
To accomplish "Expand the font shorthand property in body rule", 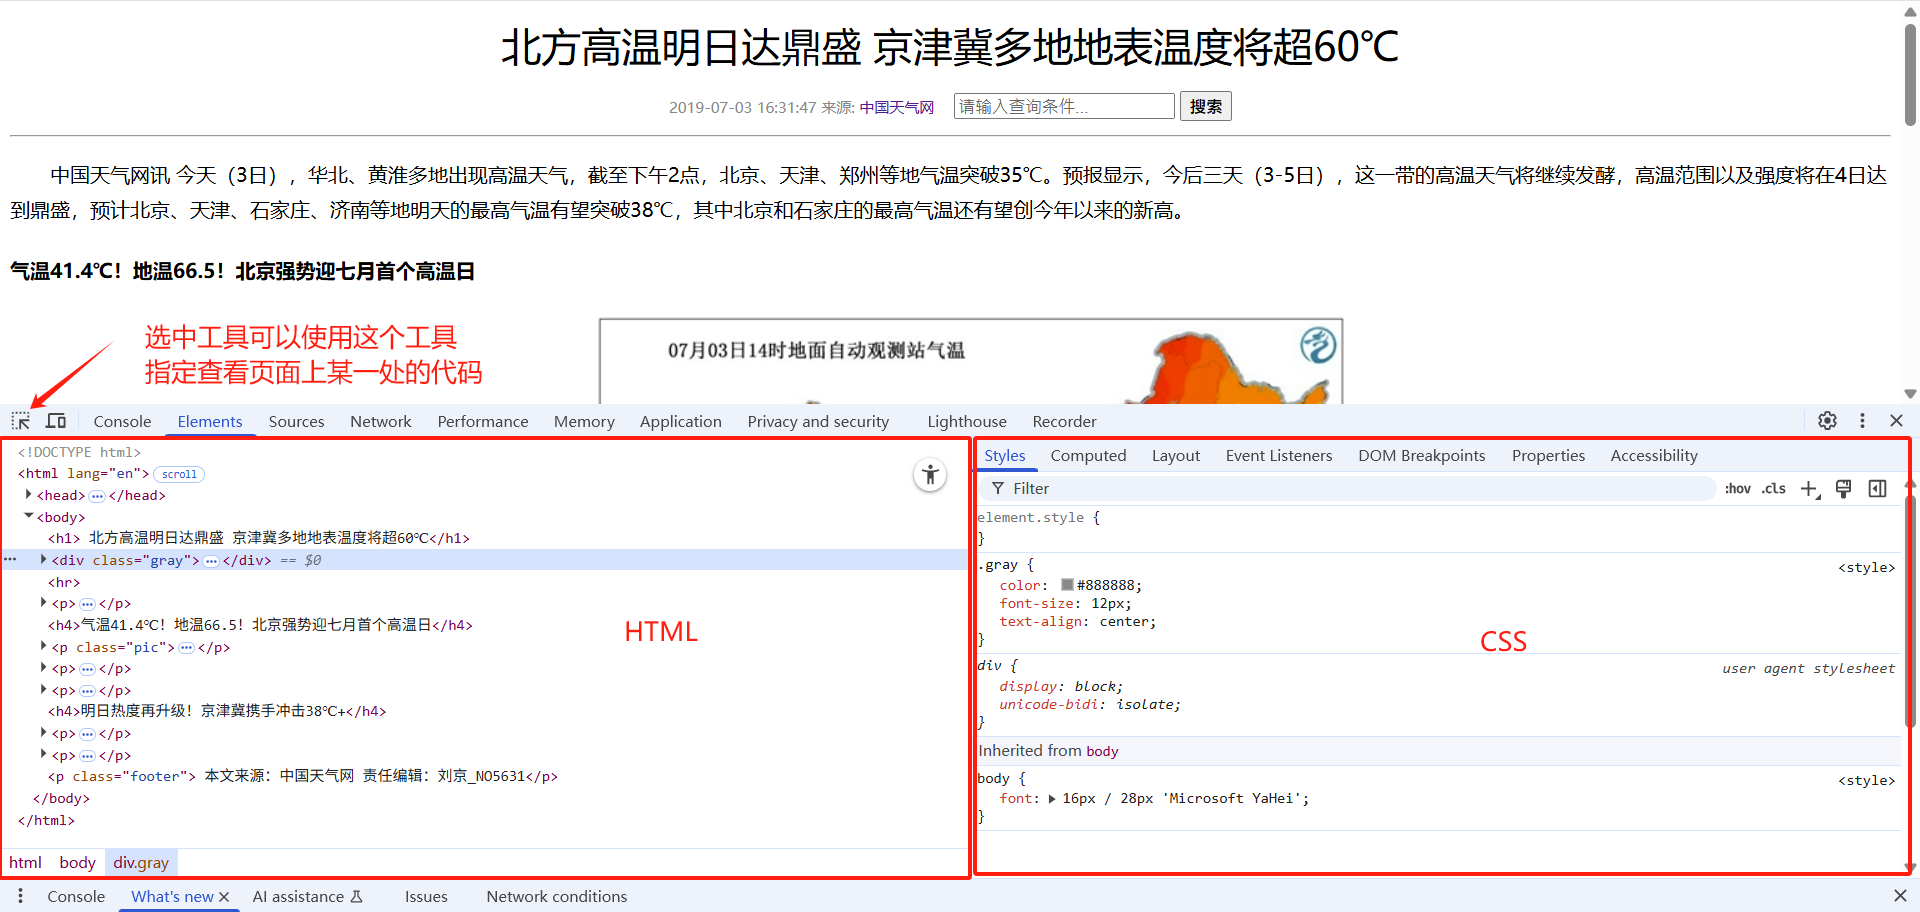I will coord(1051,799).
